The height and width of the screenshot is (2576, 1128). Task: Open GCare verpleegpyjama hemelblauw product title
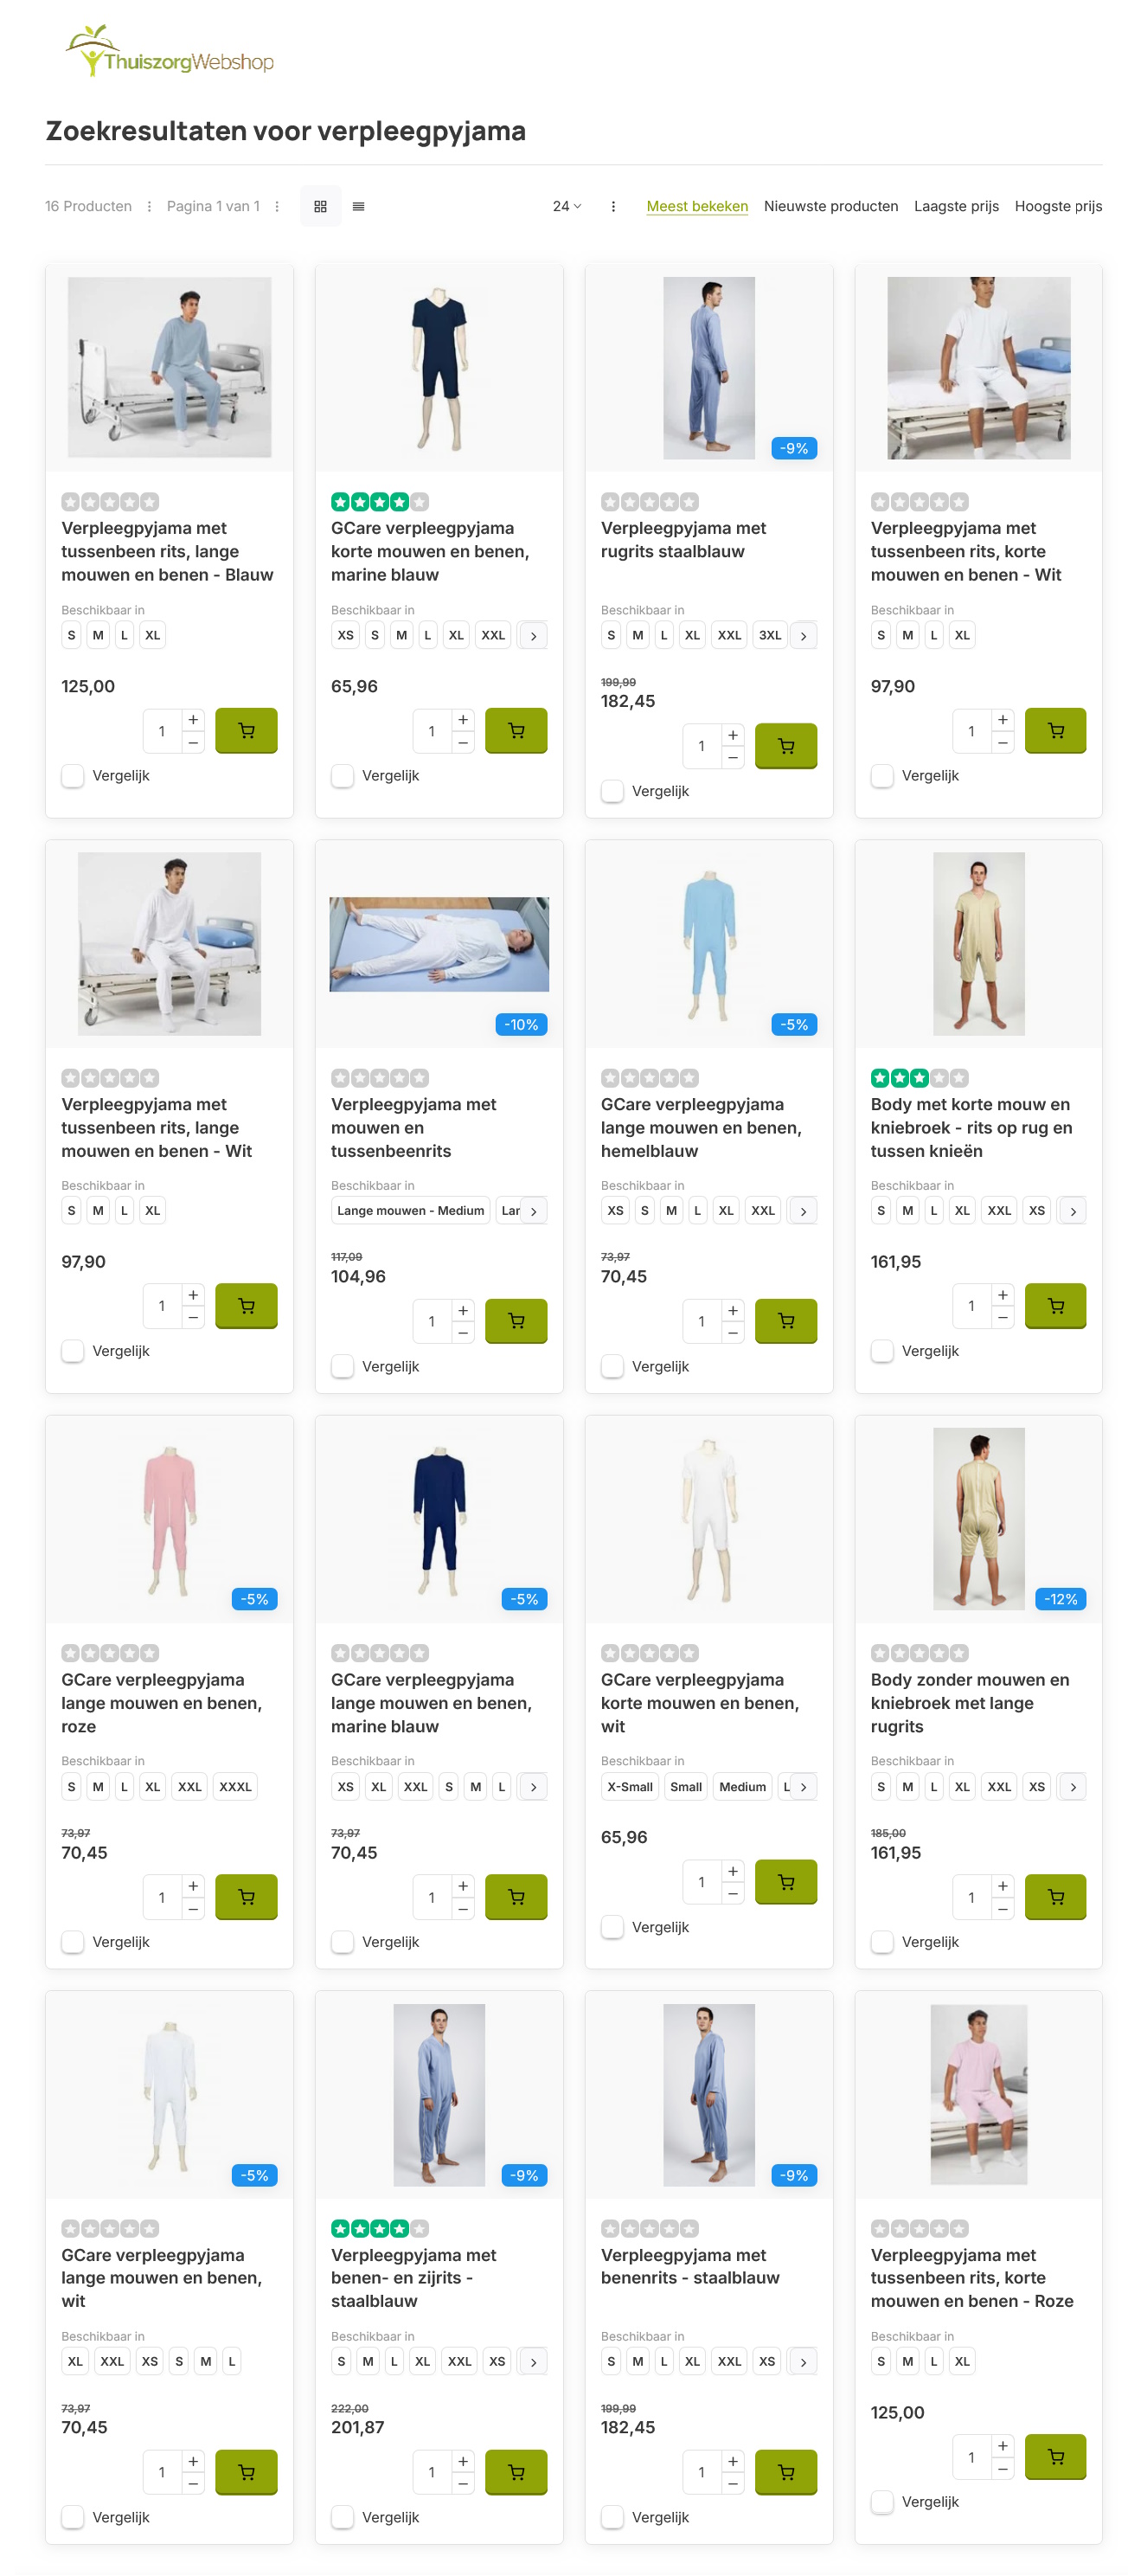tap(701, 1128)
